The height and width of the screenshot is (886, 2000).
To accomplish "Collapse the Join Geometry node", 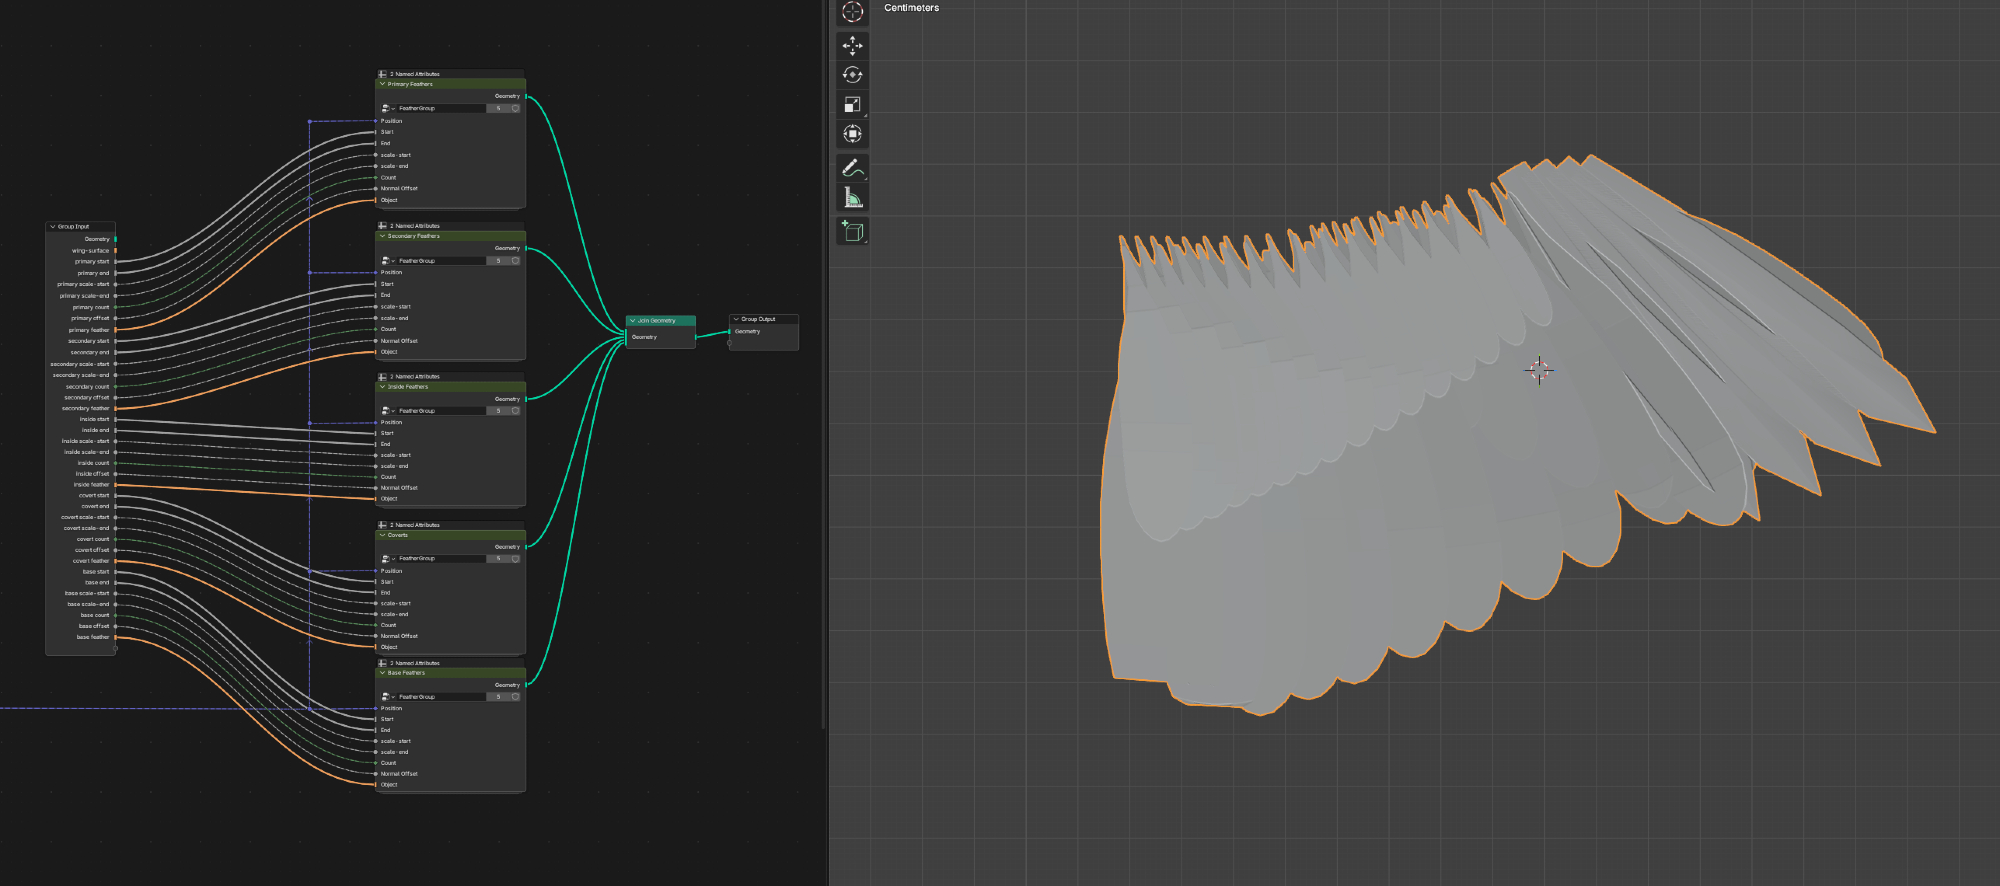I will pos(632,321).
